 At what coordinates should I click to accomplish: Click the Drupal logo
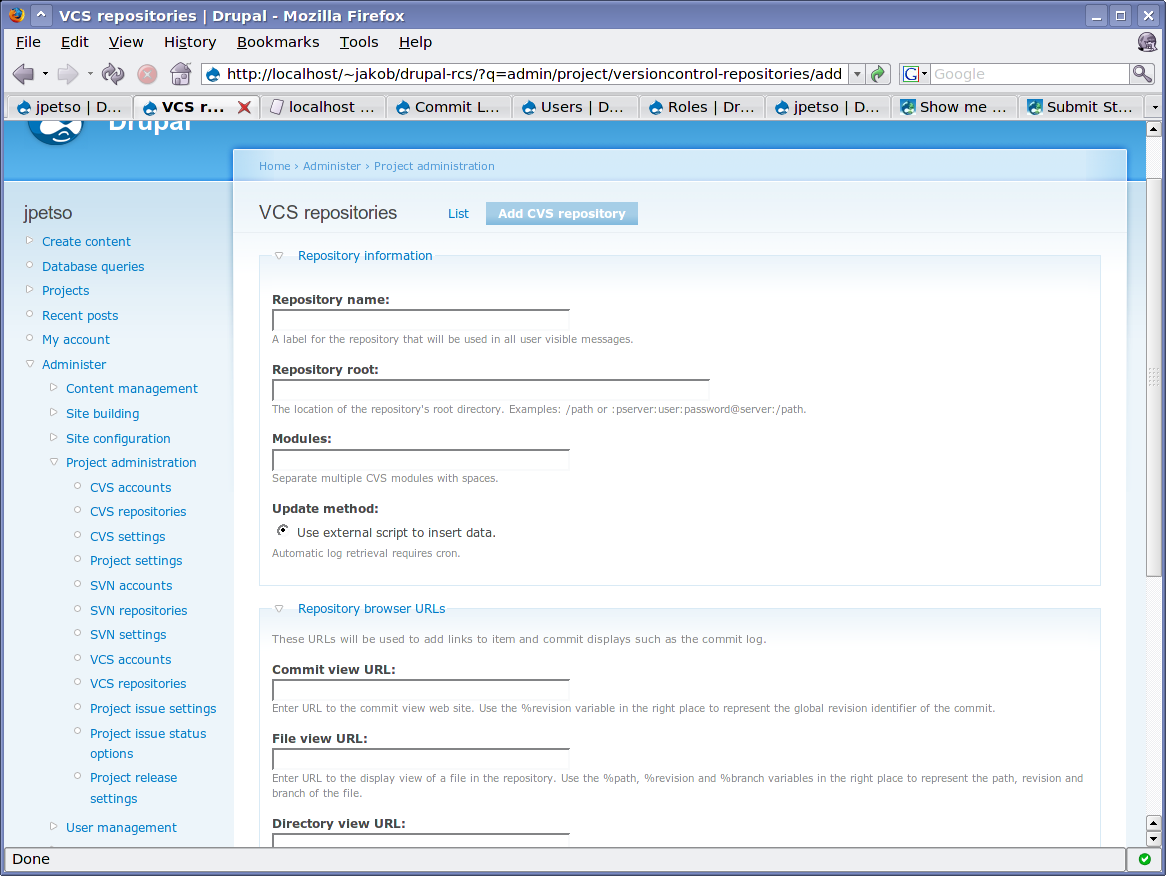pyautogui.click(x=55, y=130)
